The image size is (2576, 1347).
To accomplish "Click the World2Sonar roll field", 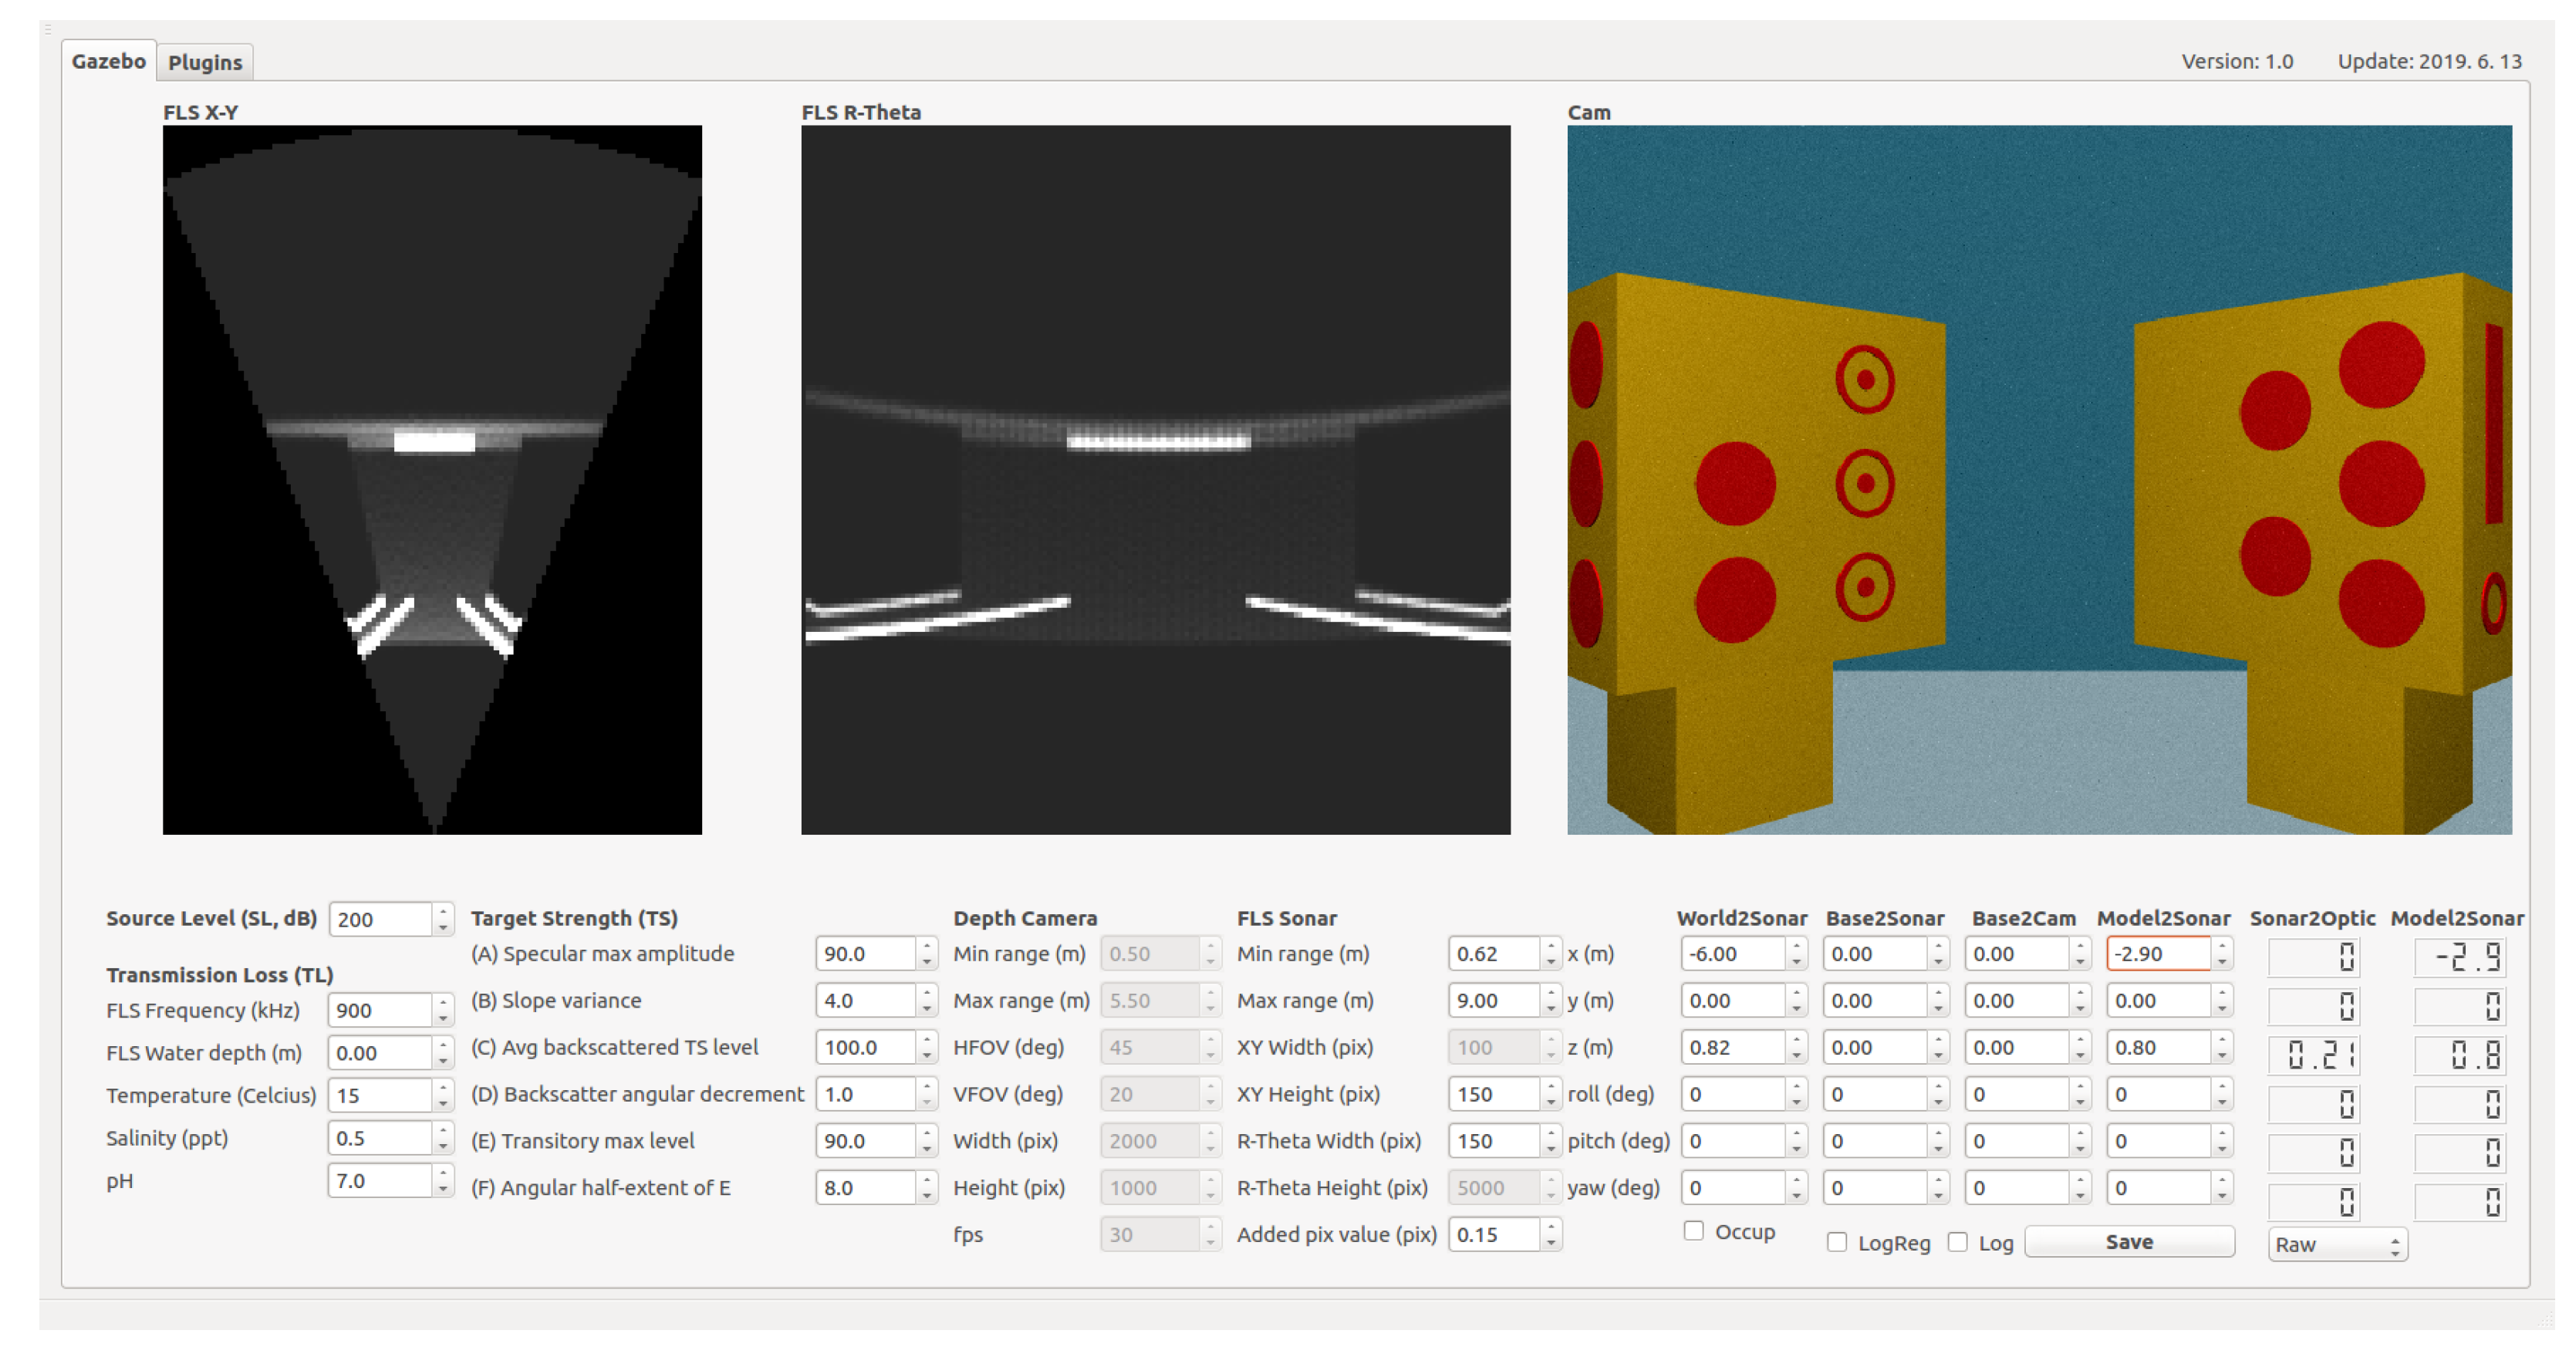I will point(1734,1094).
